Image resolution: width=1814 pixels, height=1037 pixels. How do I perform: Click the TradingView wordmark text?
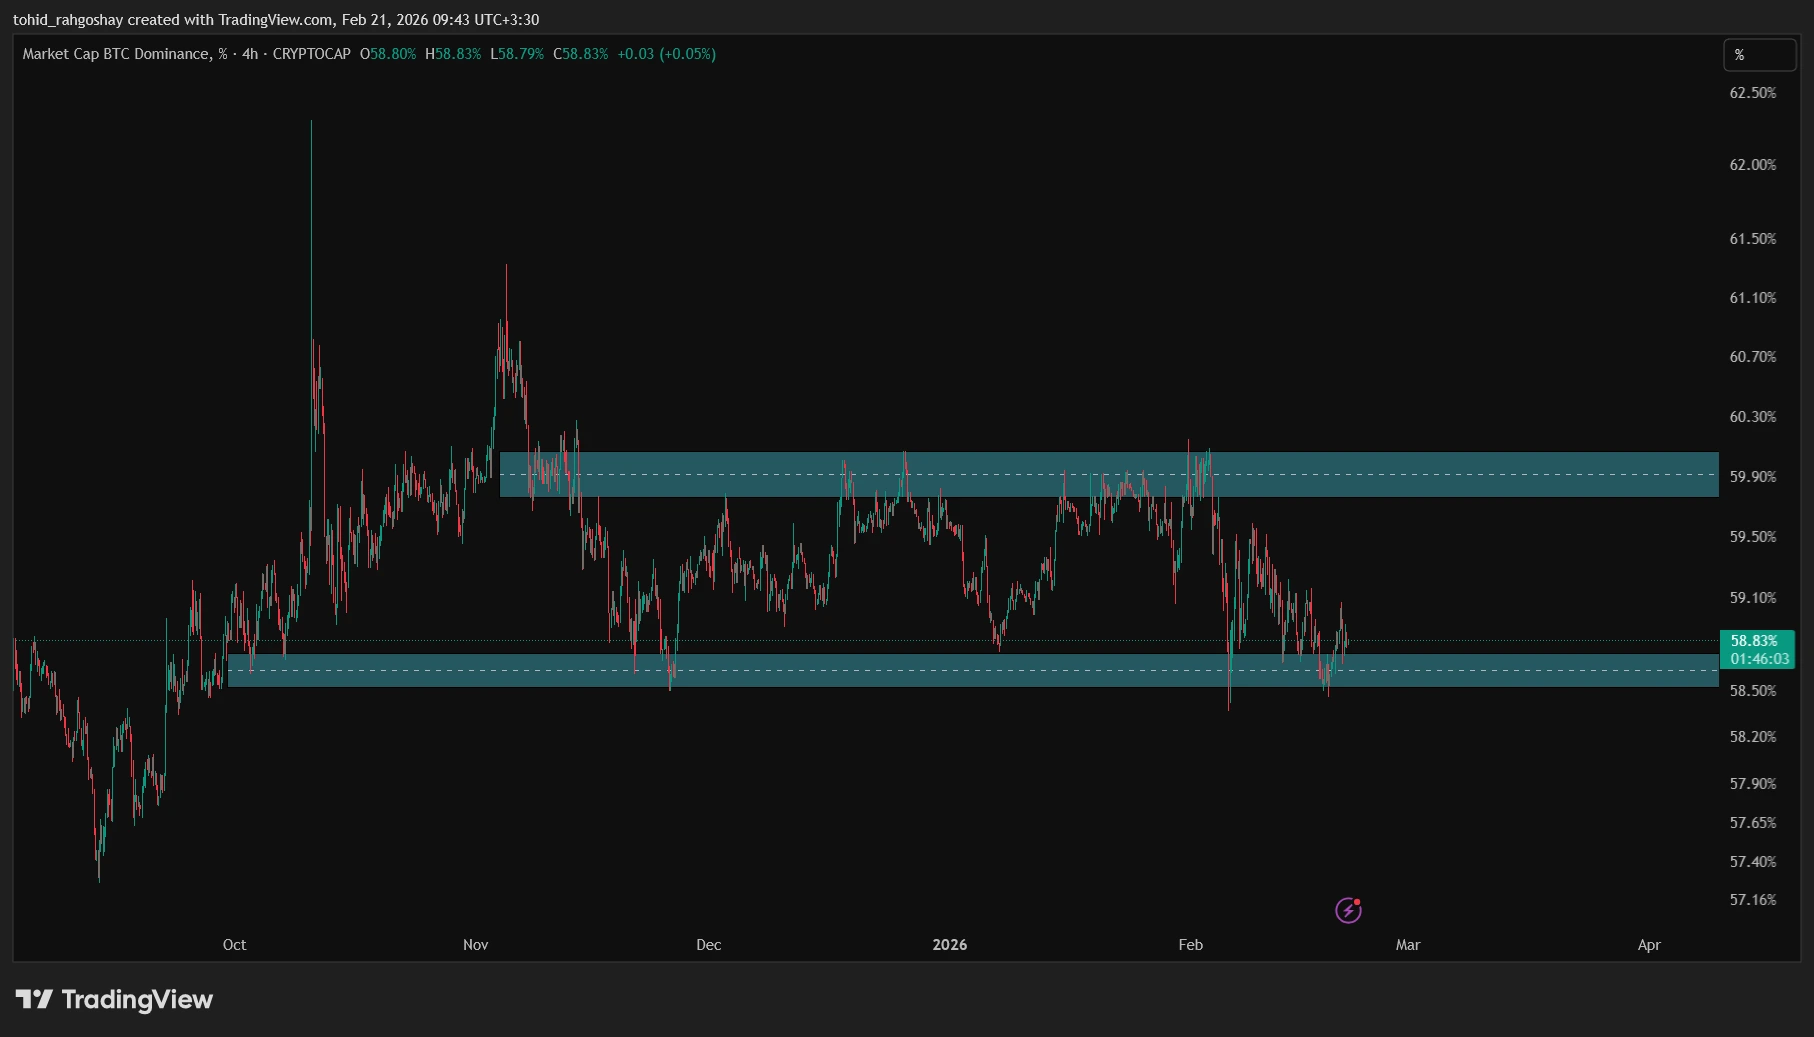tap(137, 999)
